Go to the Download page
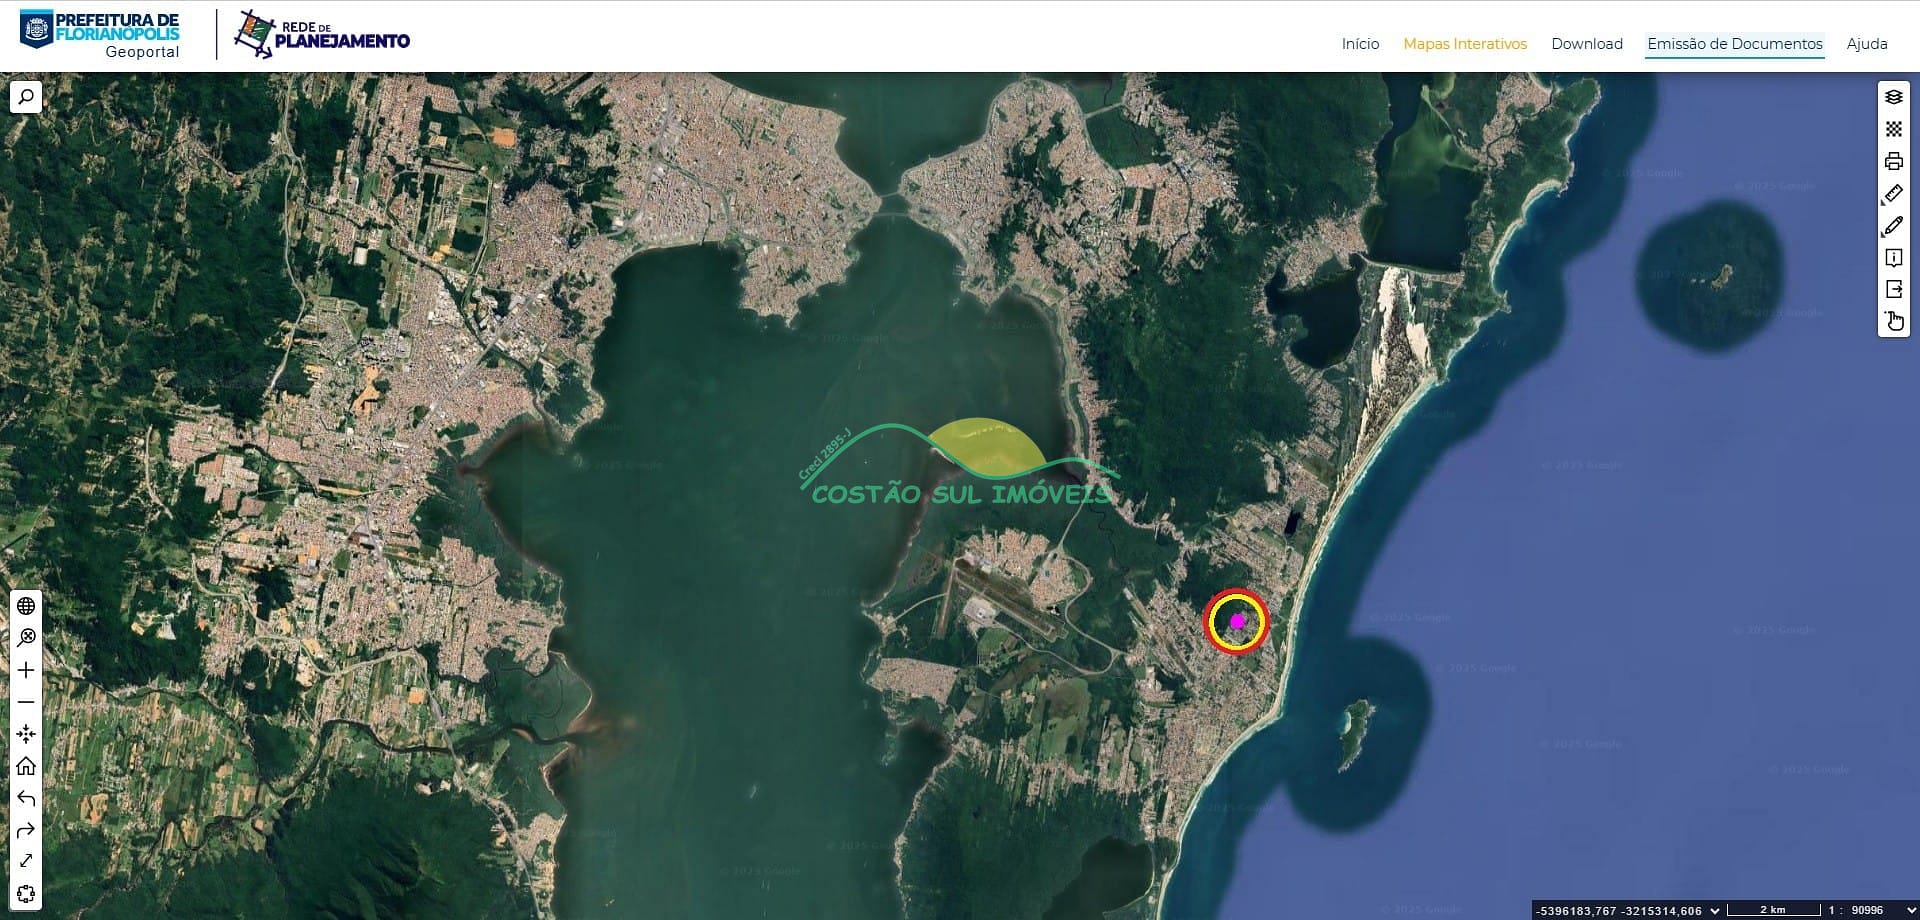 click(x=1586, y=44)
